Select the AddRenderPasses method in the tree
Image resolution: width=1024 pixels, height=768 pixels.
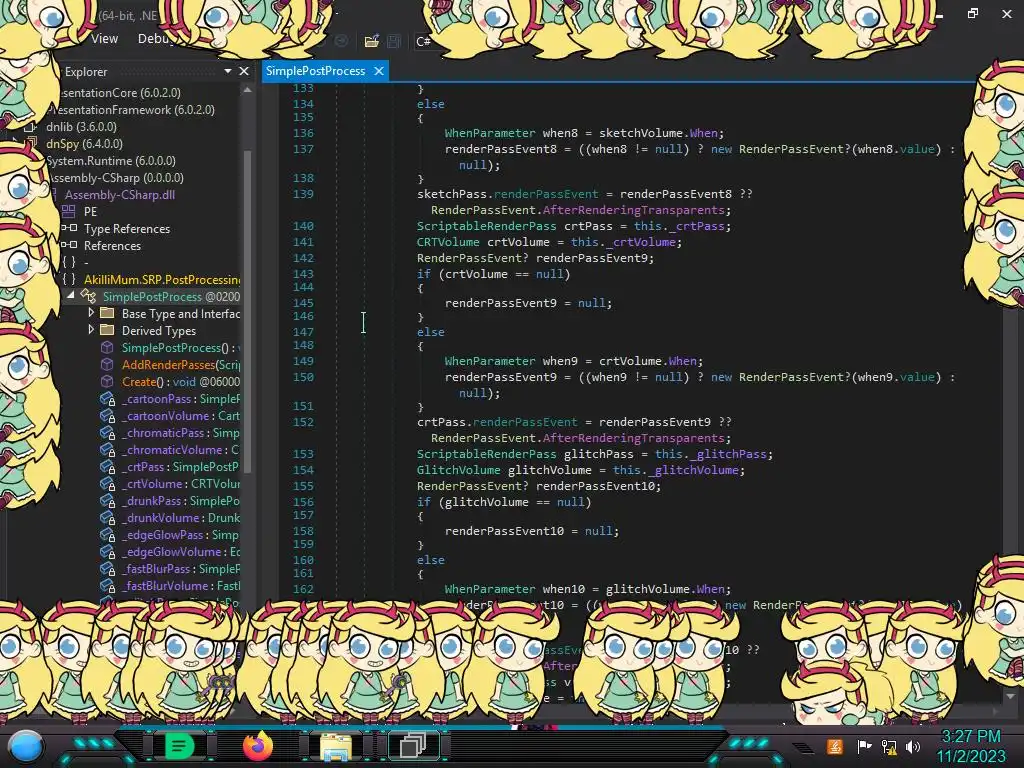(x=181, y=364)
